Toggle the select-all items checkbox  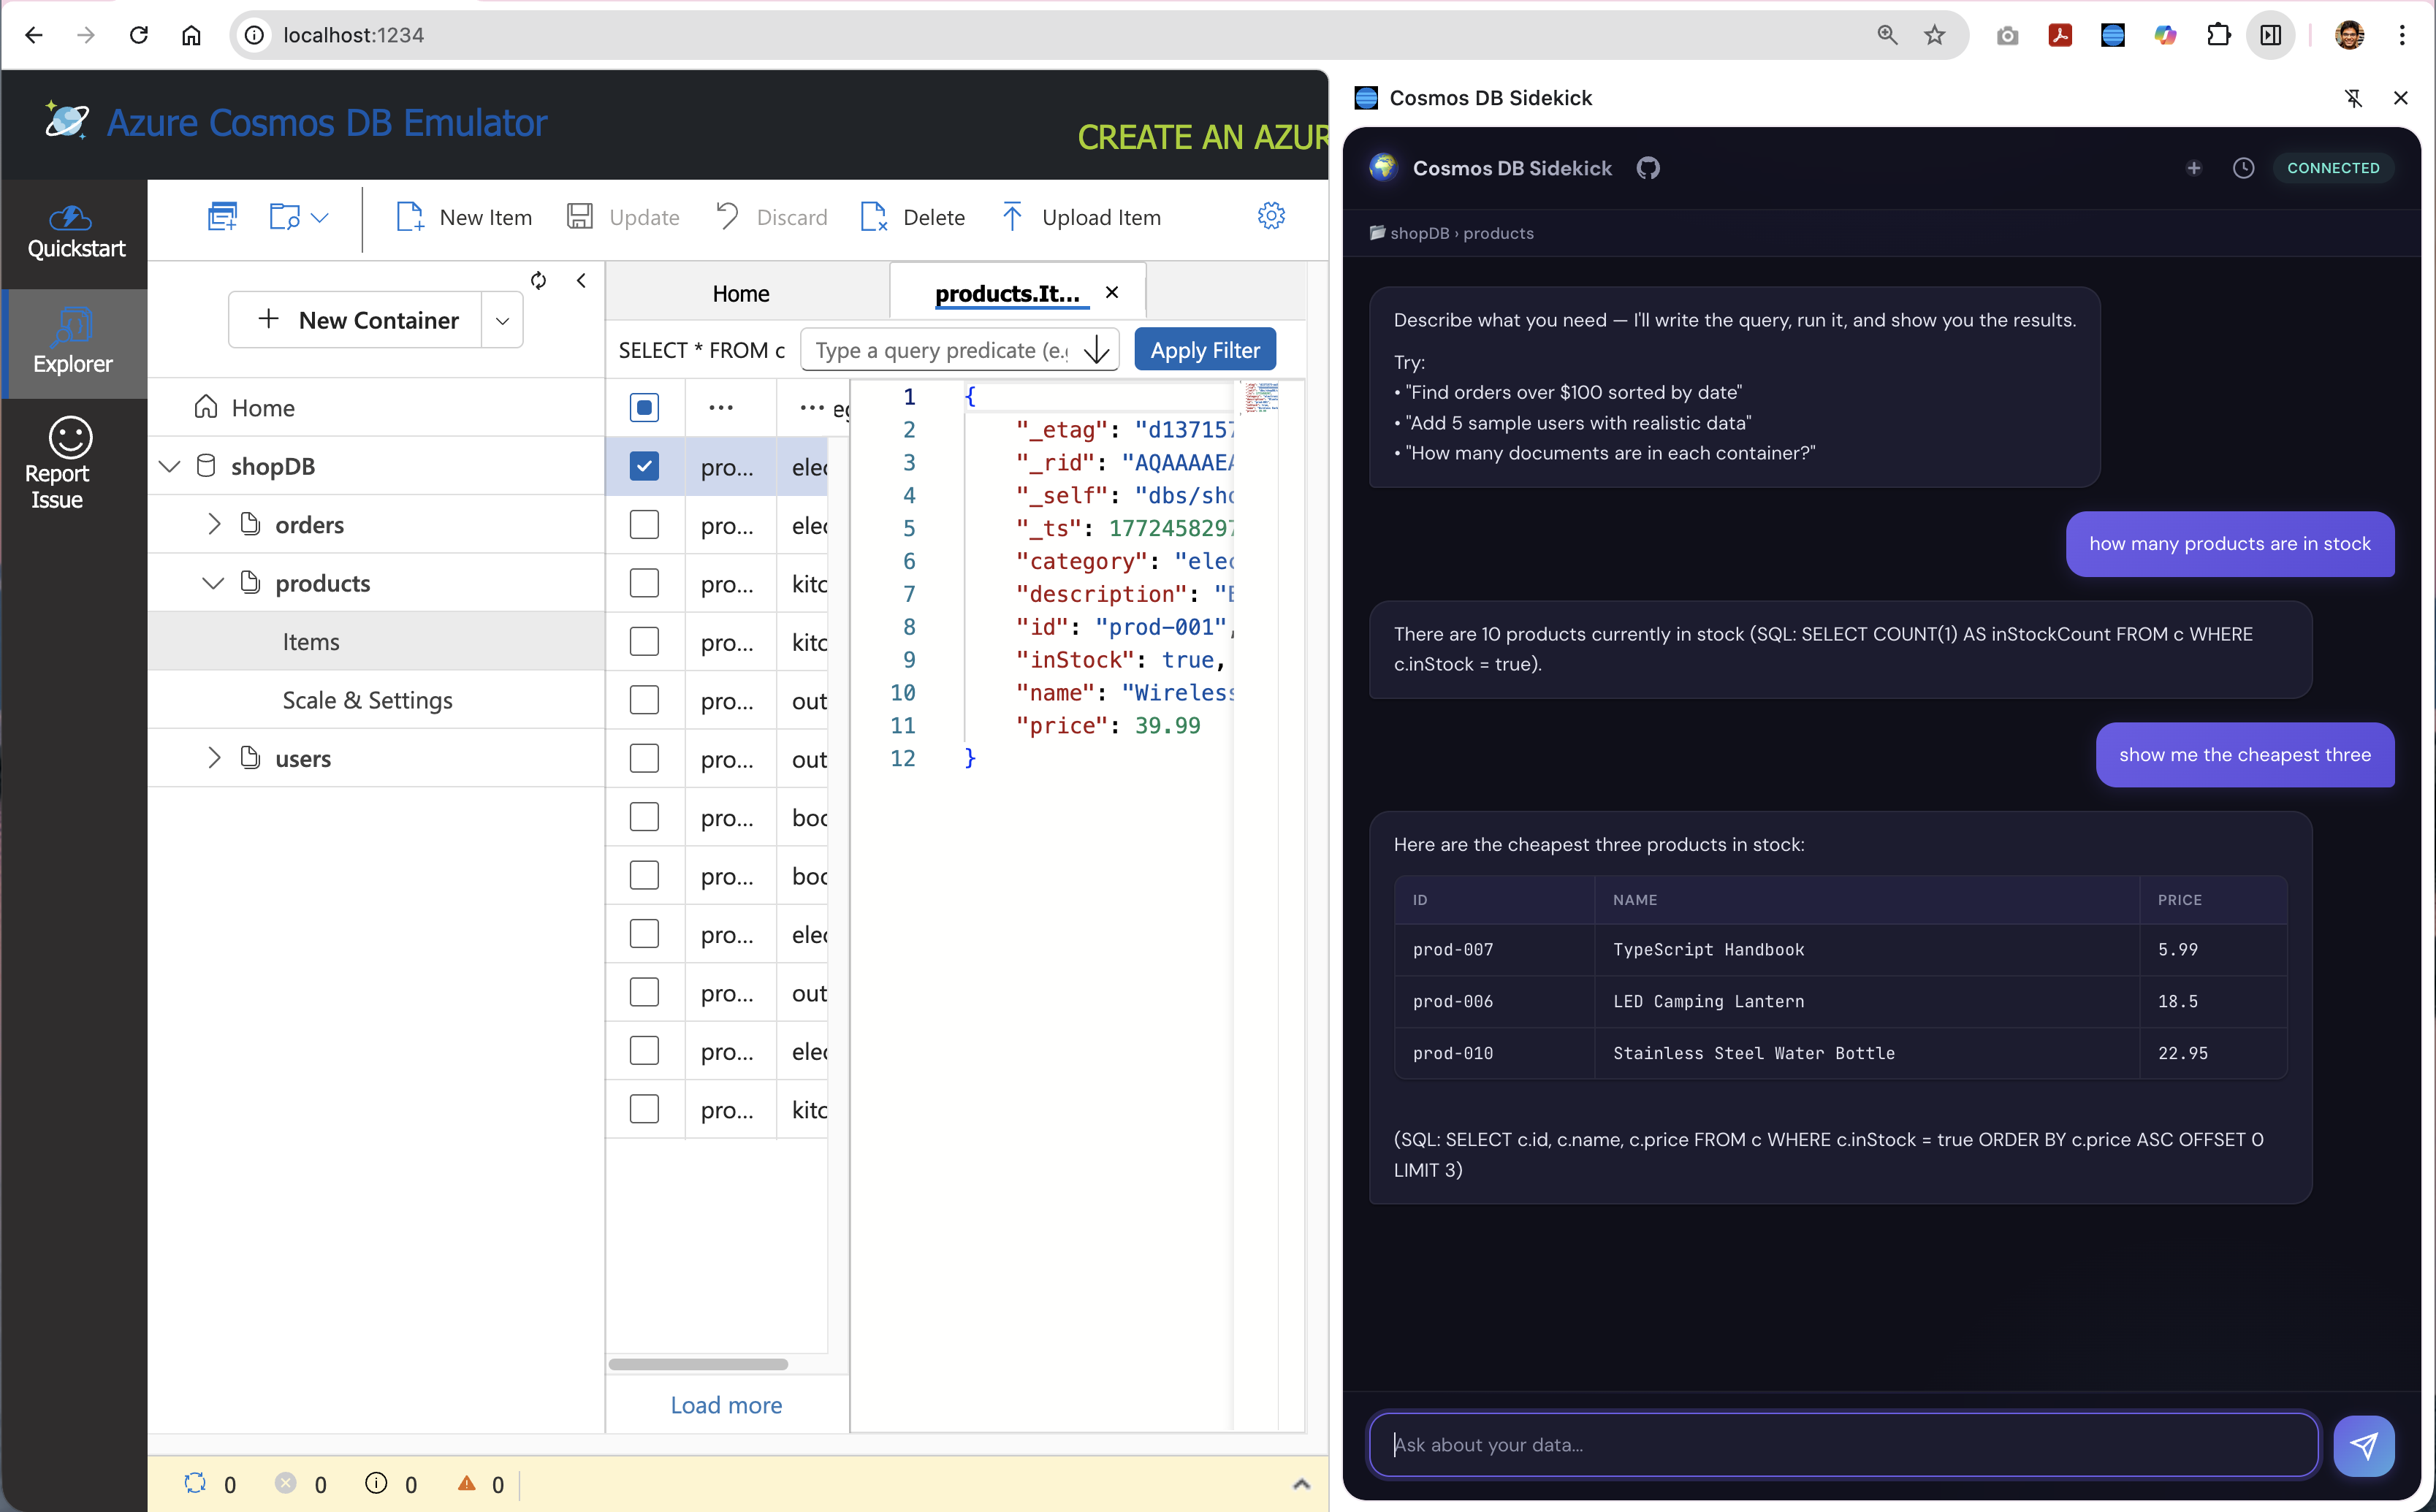pos(645,407)
